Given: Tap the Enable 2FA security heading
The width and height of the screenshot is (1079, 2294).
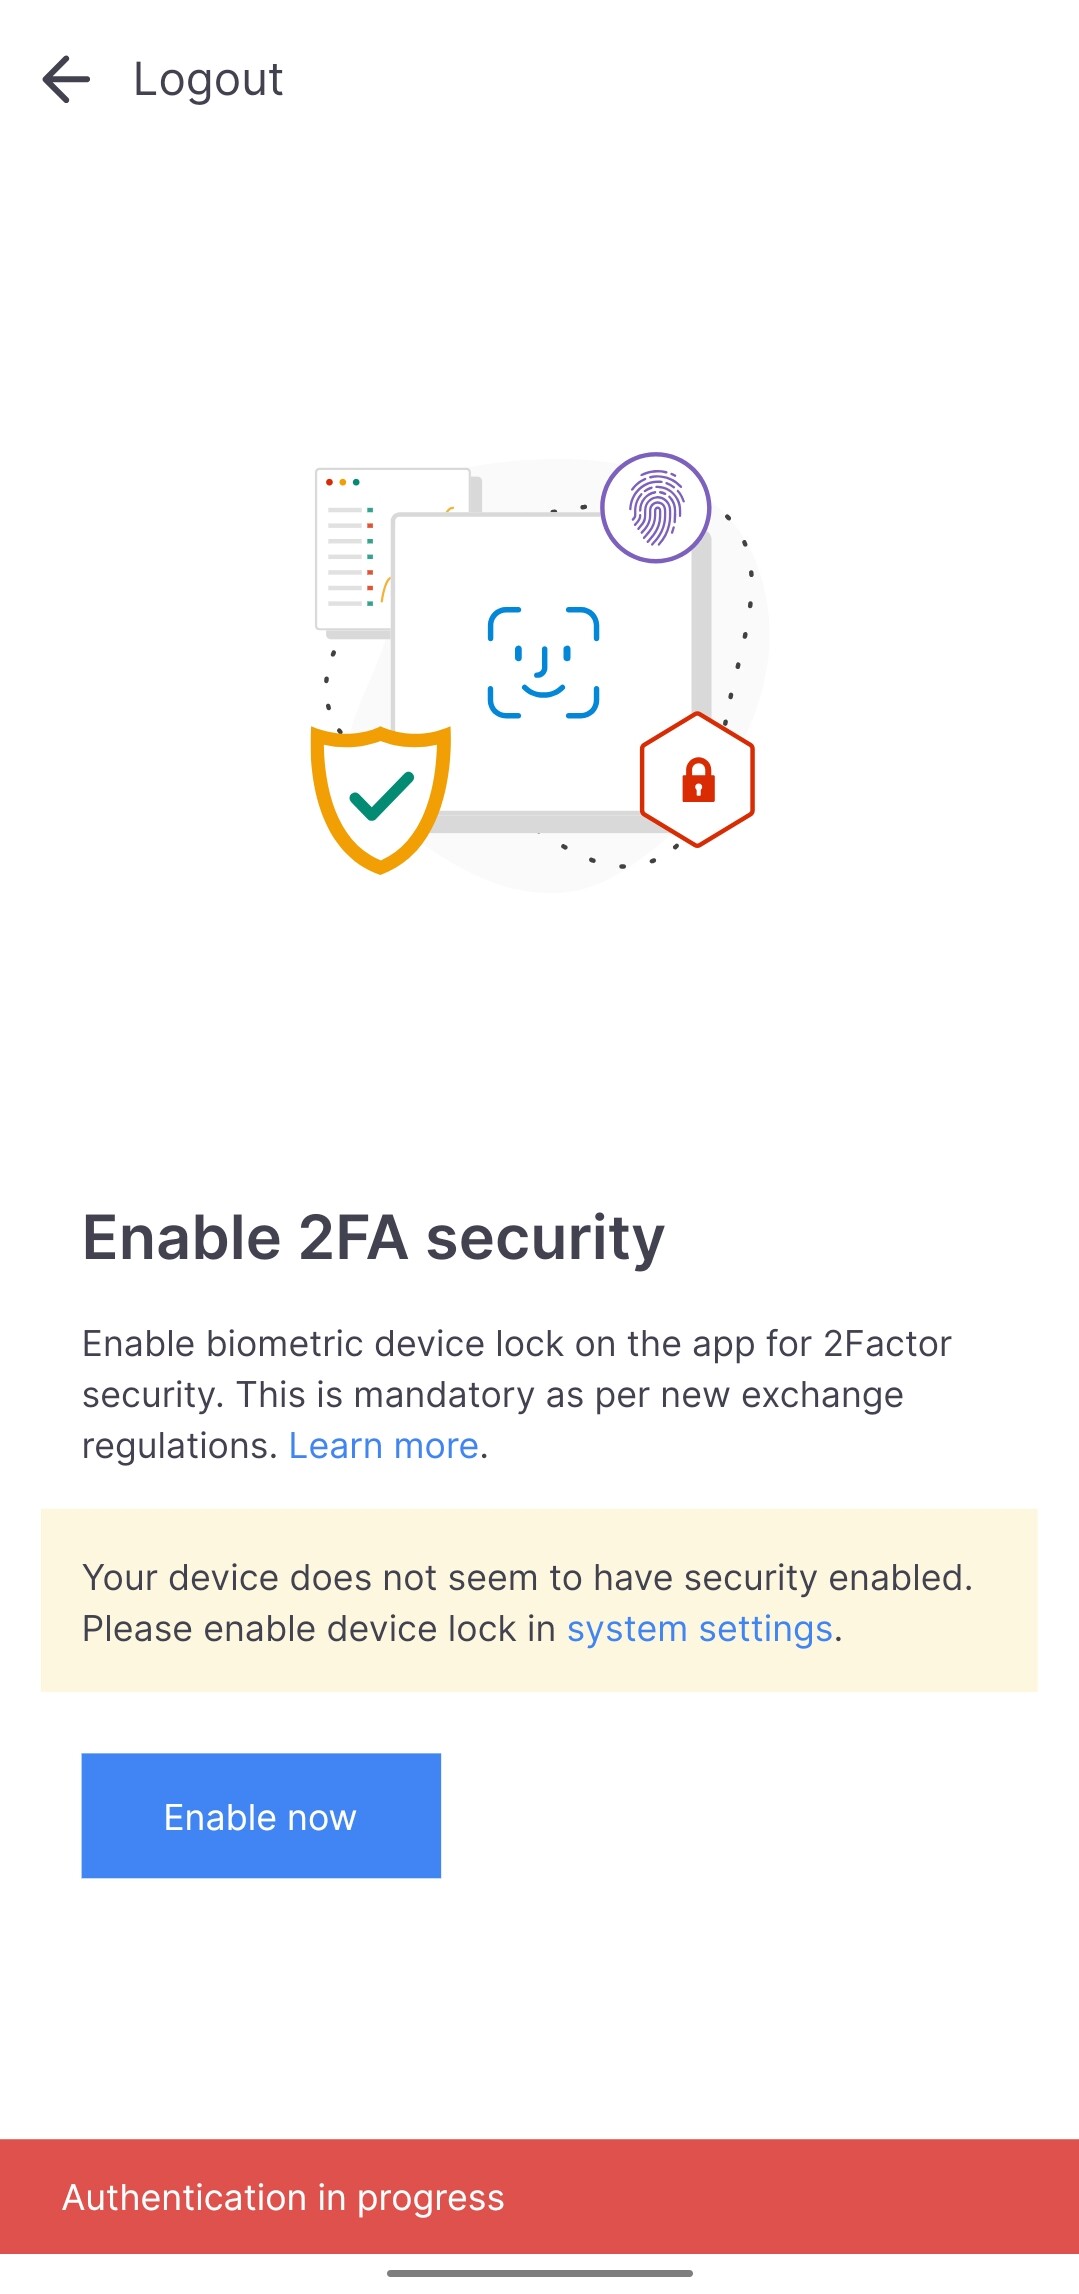Looking at the screenshot, I should [x=373, y=1237].
